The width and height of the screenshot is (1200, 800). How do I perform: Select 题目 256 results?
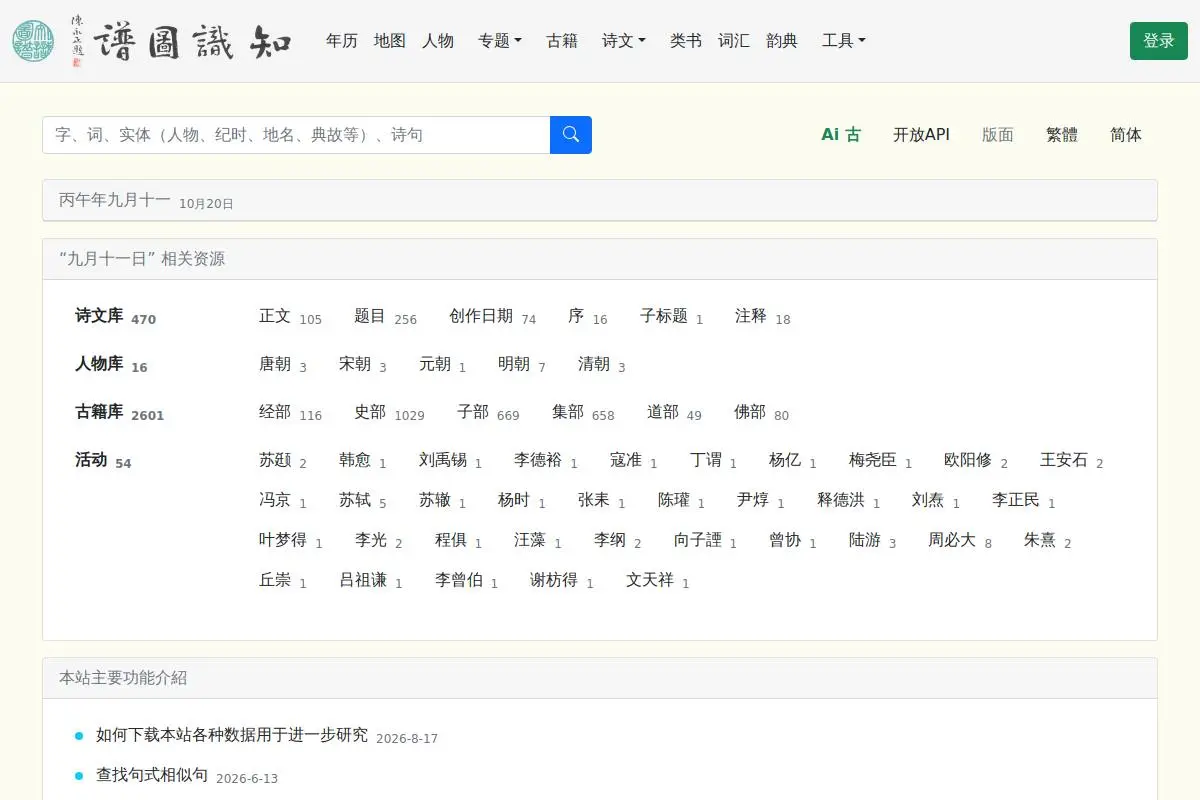[385, 317]
